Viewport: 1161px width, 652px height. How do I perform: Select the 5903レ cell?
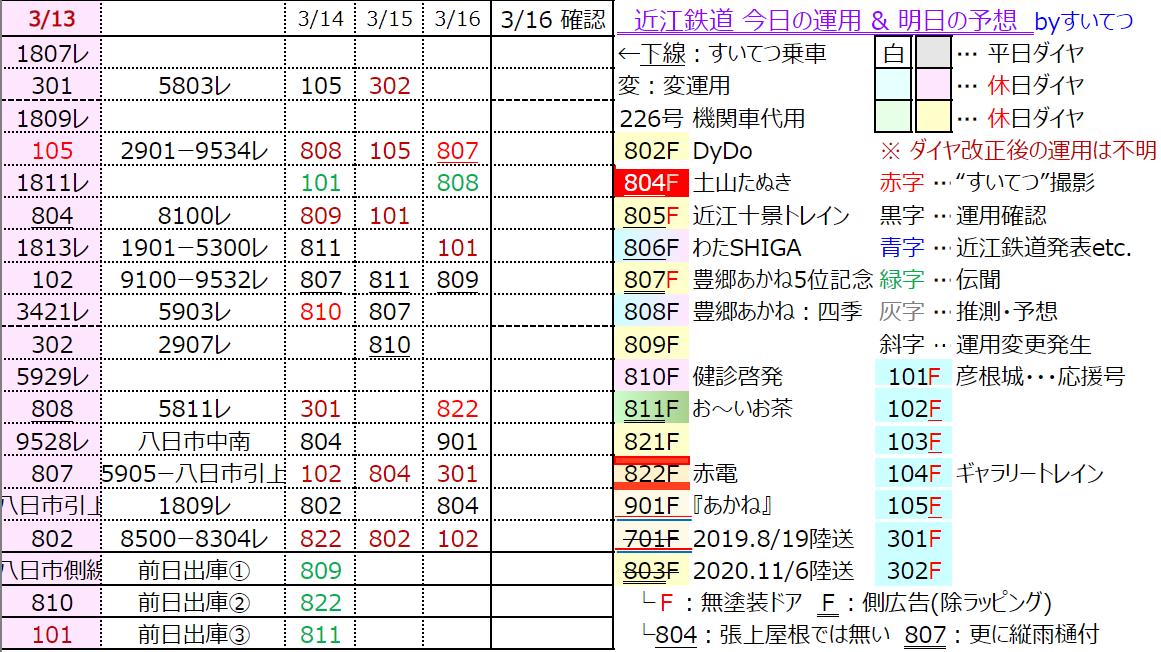(x=193, y=312)
